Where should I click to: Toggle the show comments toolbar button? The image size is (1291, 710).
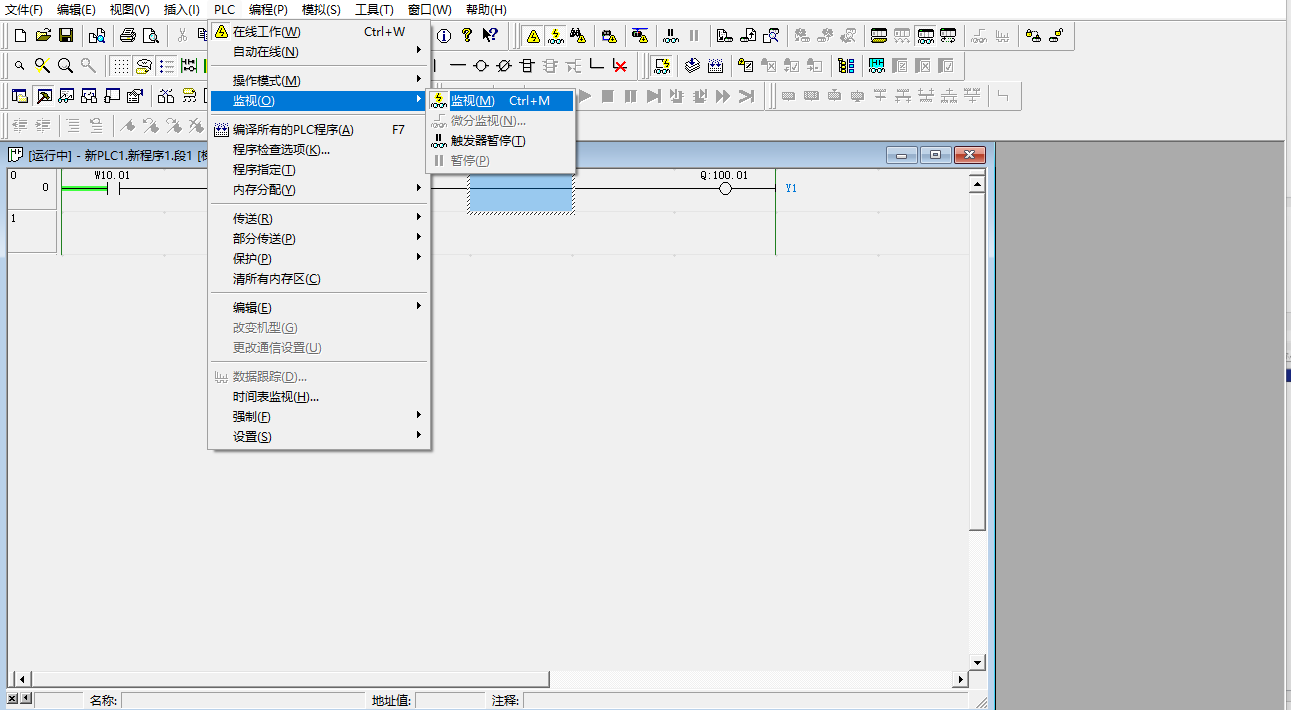click(143, 66)
